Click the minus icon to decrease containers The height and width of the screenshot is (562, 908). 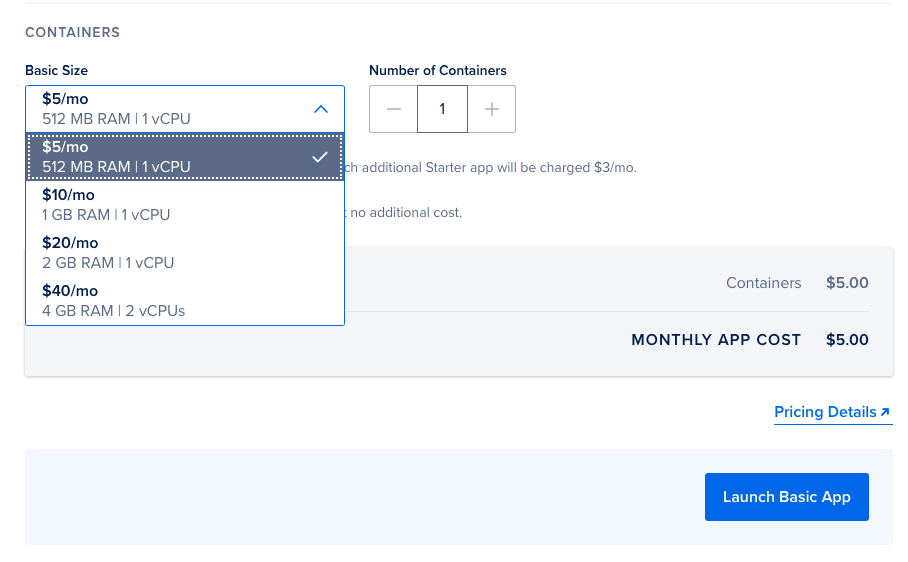(394, 109)
